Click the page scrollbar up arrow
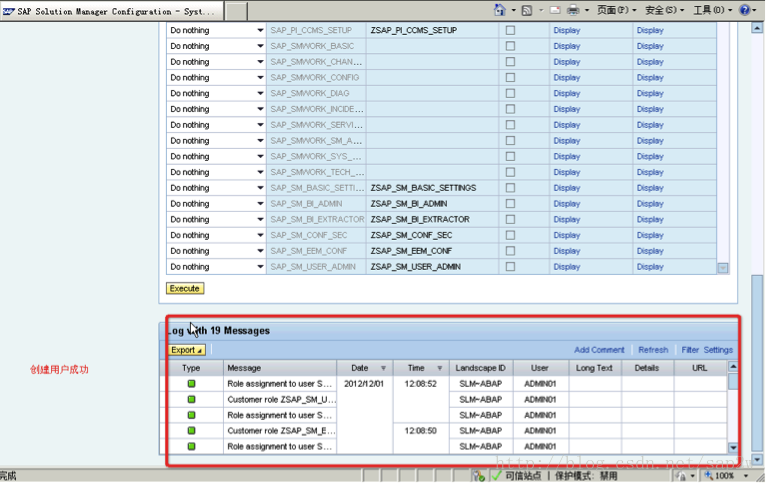766x483 pixels. 757,28
